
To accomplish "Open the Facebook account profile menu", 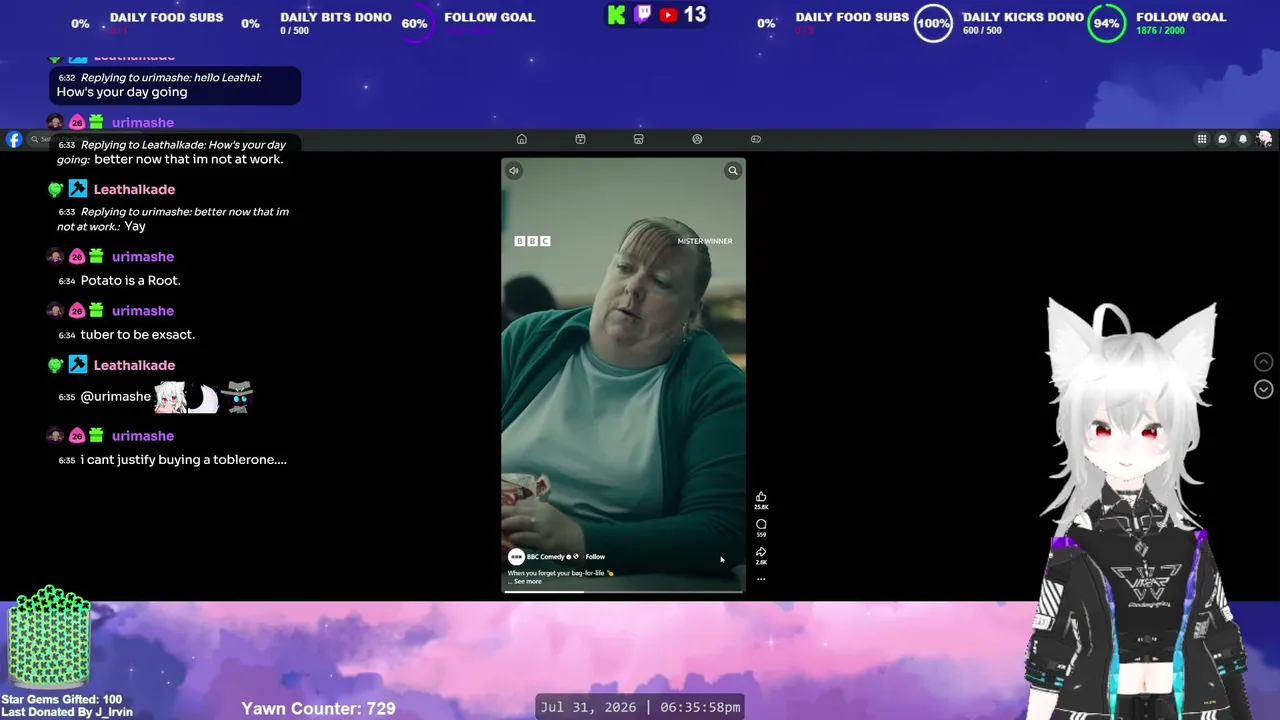I will click(x=1264, y=139).
